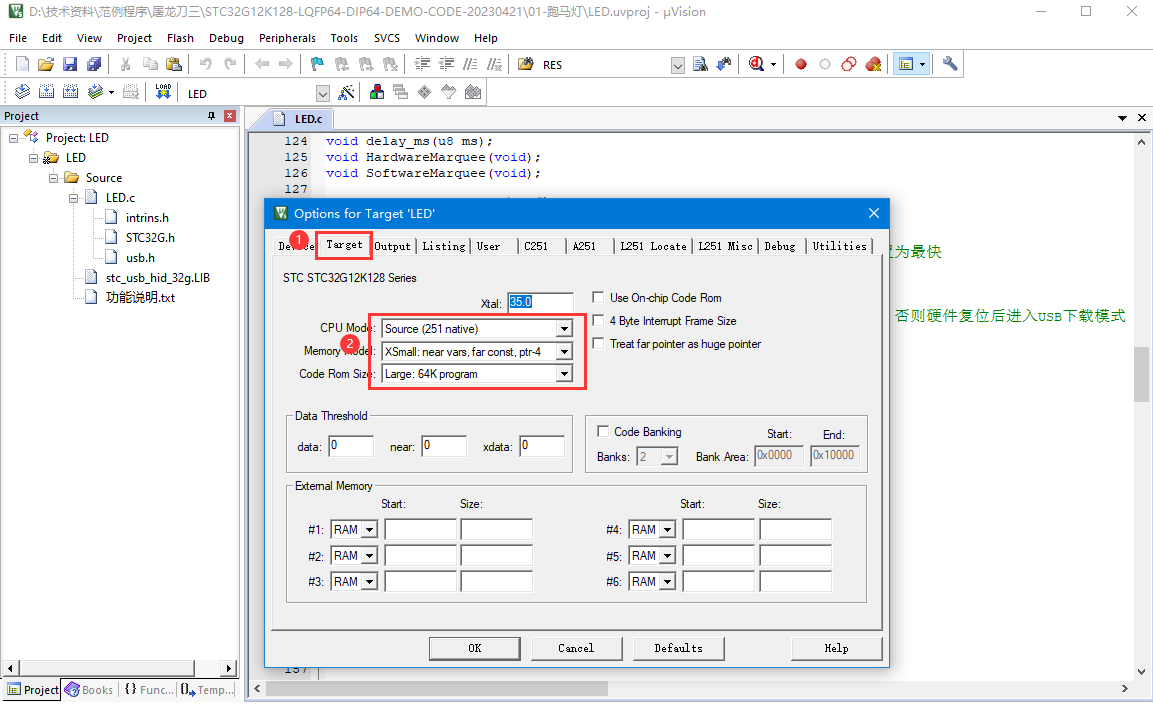Collapse the Source folder in the project tree
This screenshot has width=1153, height=705.
(53, 178)
